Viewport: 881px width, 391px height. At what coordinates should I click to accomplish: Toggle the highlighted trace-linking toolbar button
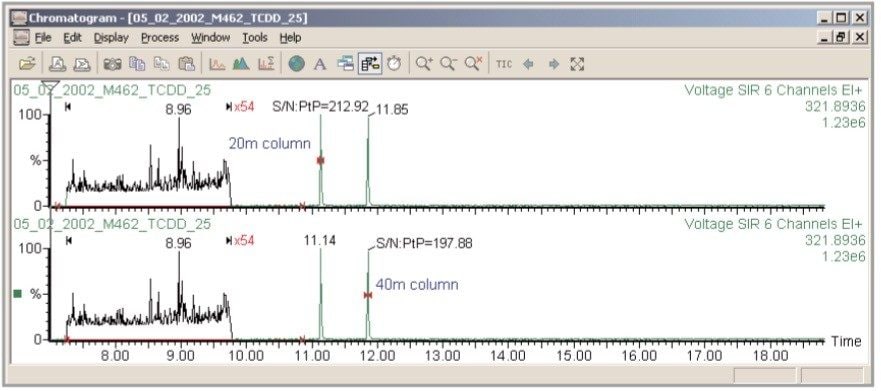click(x=370, y=64)
